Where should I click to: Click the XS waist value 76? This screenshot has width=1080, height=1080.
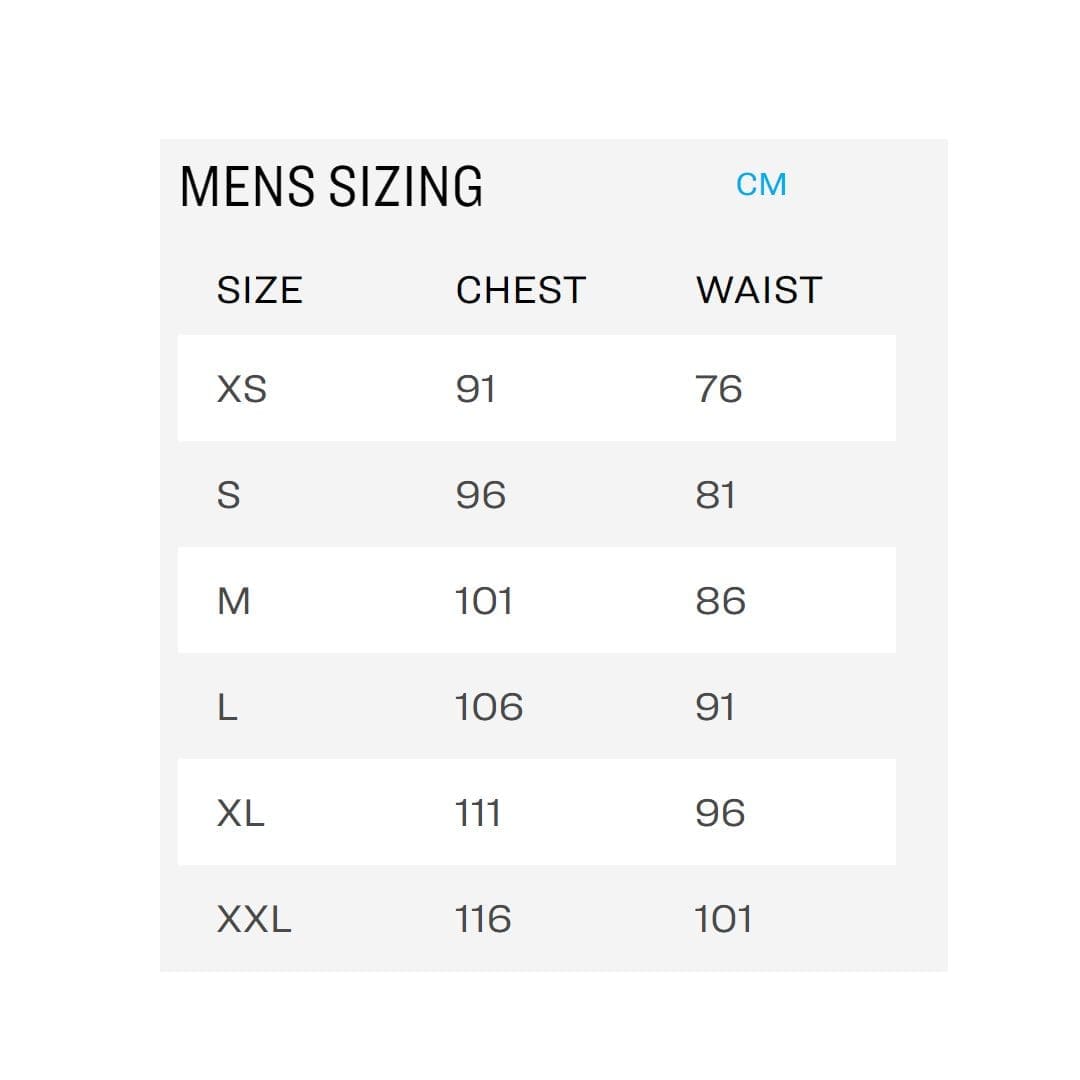tap(719, 389)
